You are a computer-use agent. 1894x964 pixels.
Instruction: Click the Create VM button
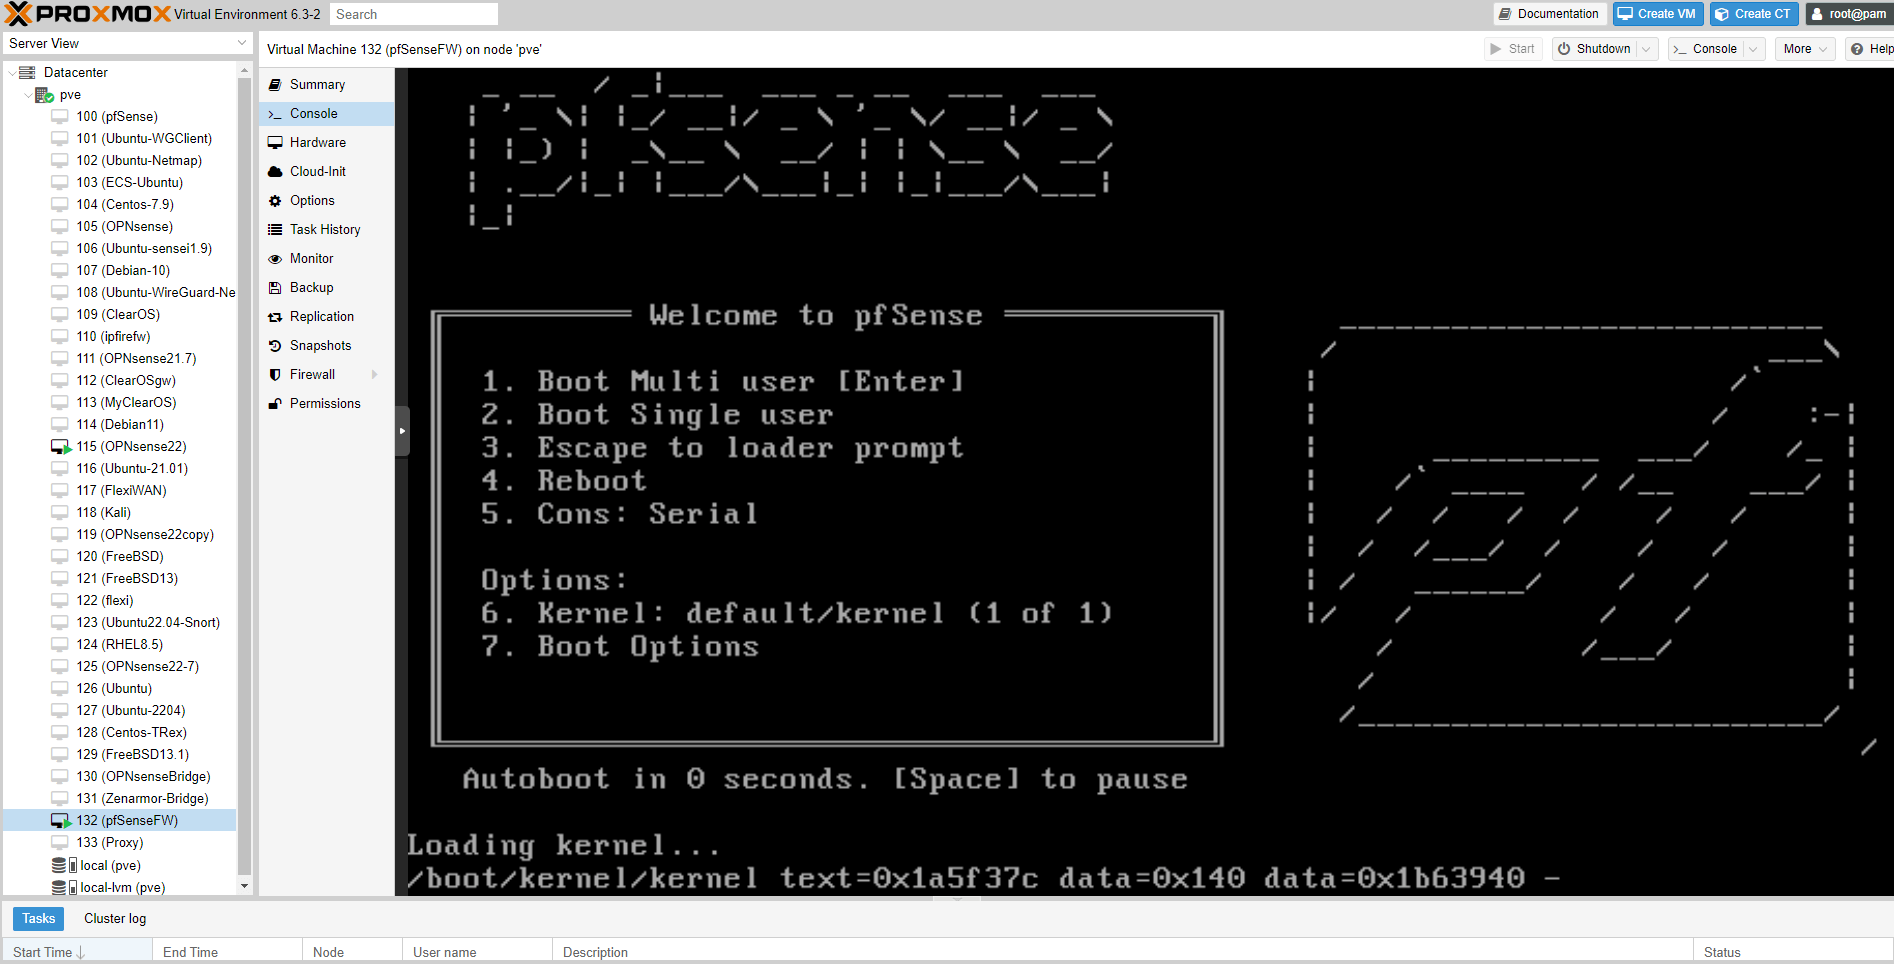[1657, 14]
